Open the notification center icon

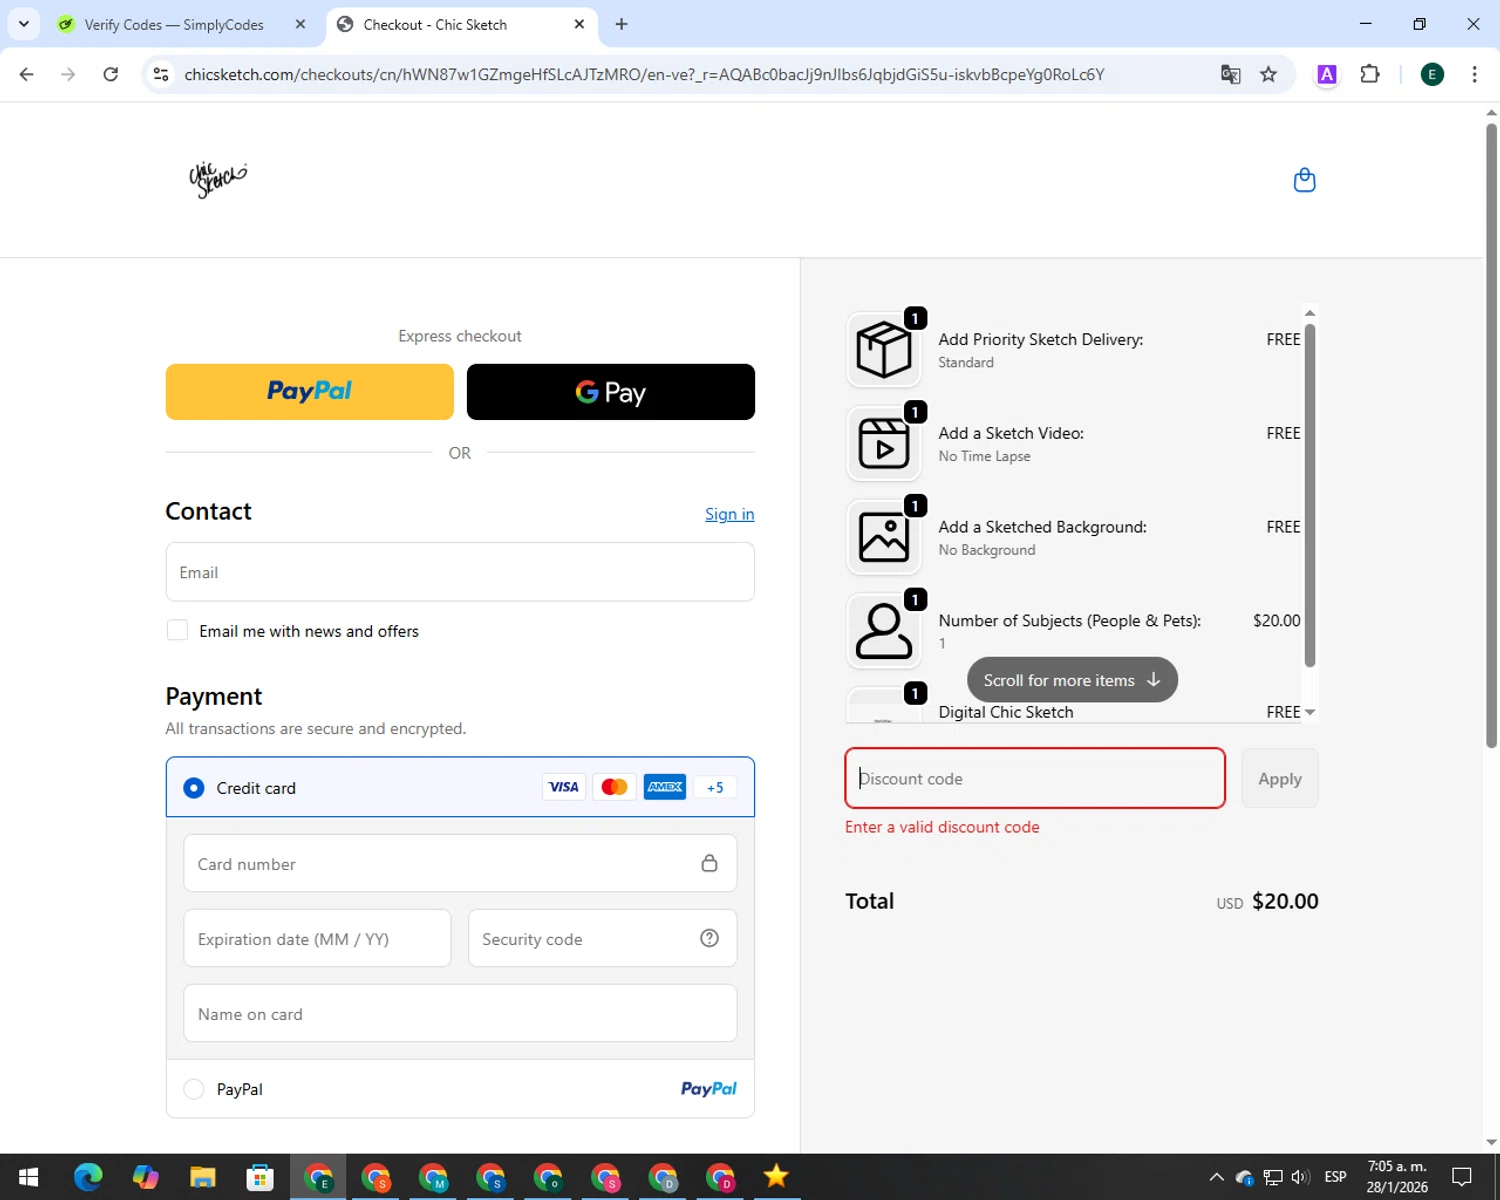tap(1462, 1177)
